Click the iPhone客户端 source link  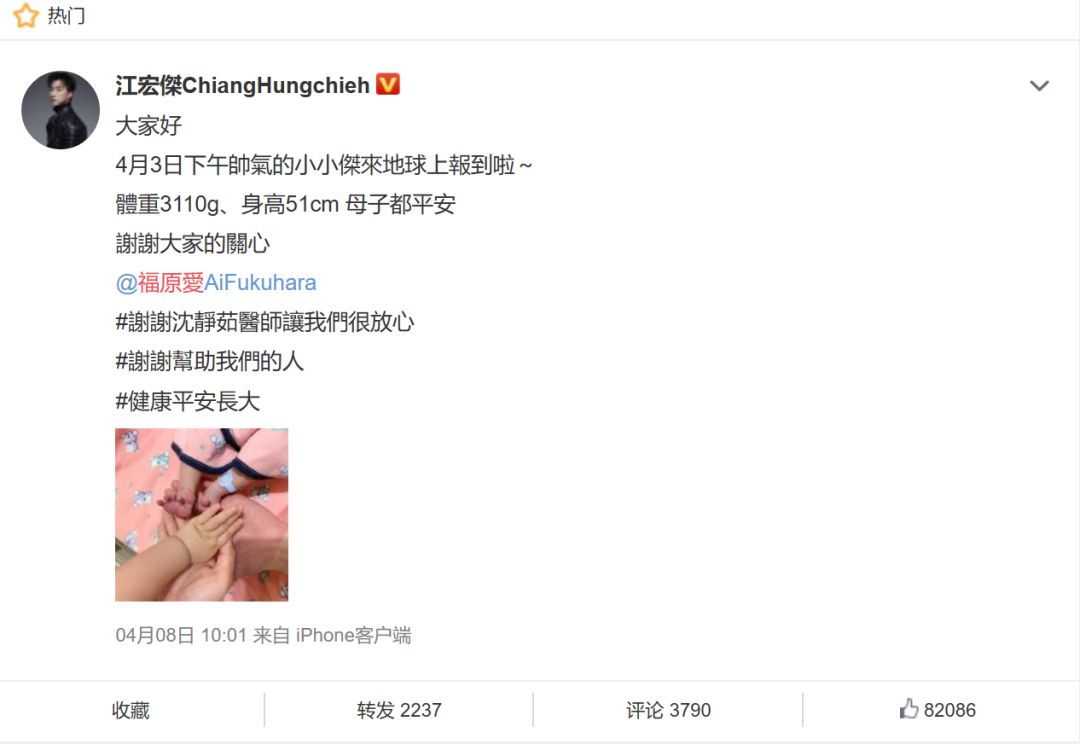pos(353,635)
